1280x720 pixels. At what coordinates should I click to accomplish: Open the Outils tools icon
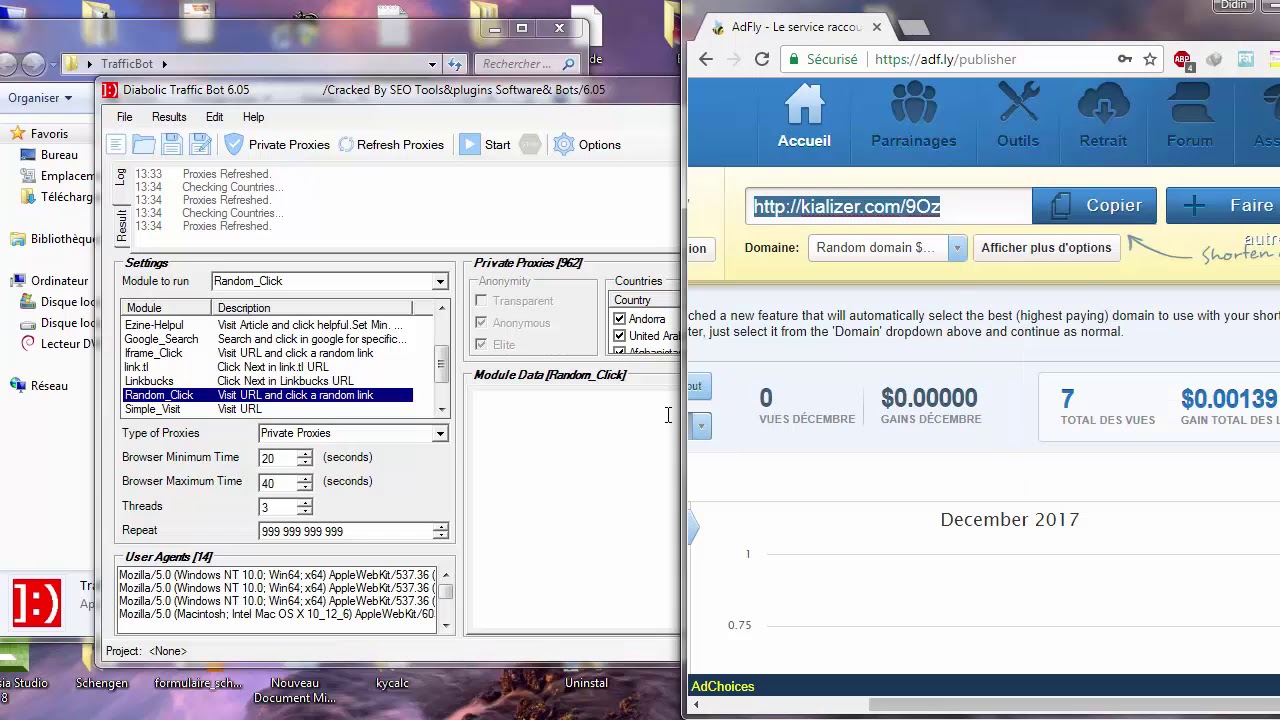click(1017, 116)
